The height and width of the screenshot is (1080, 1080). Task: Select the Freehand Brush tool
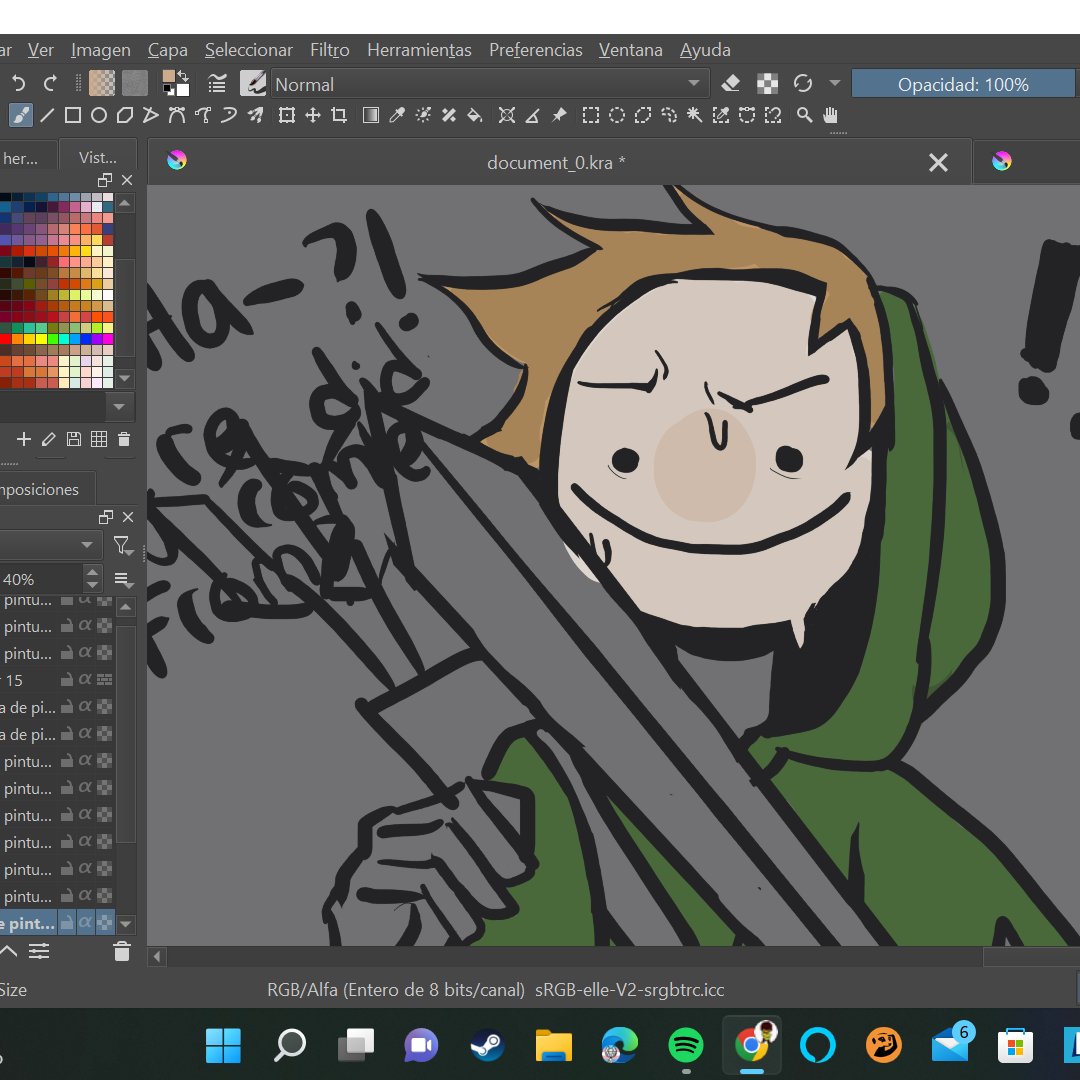(20, 115)
